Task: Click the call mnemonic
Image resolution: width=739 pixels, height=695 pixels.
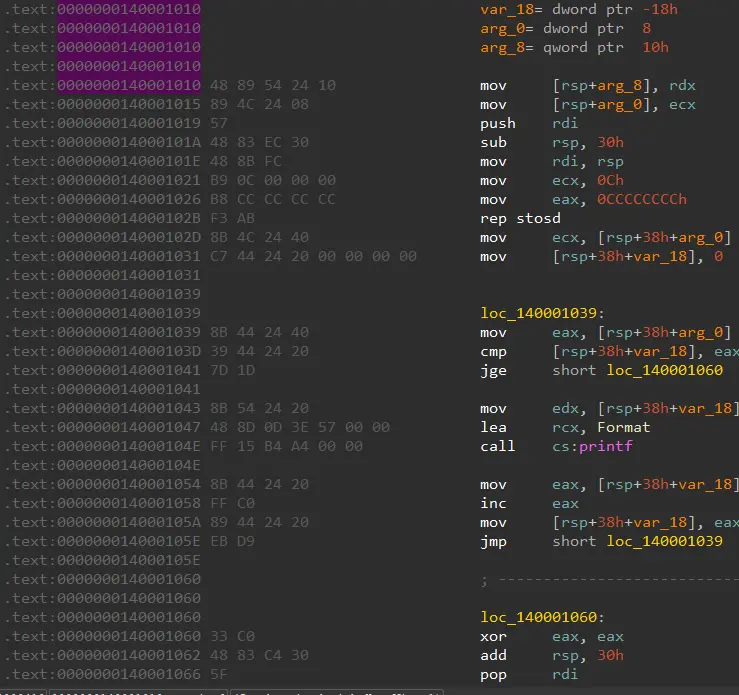Action: 498,446
